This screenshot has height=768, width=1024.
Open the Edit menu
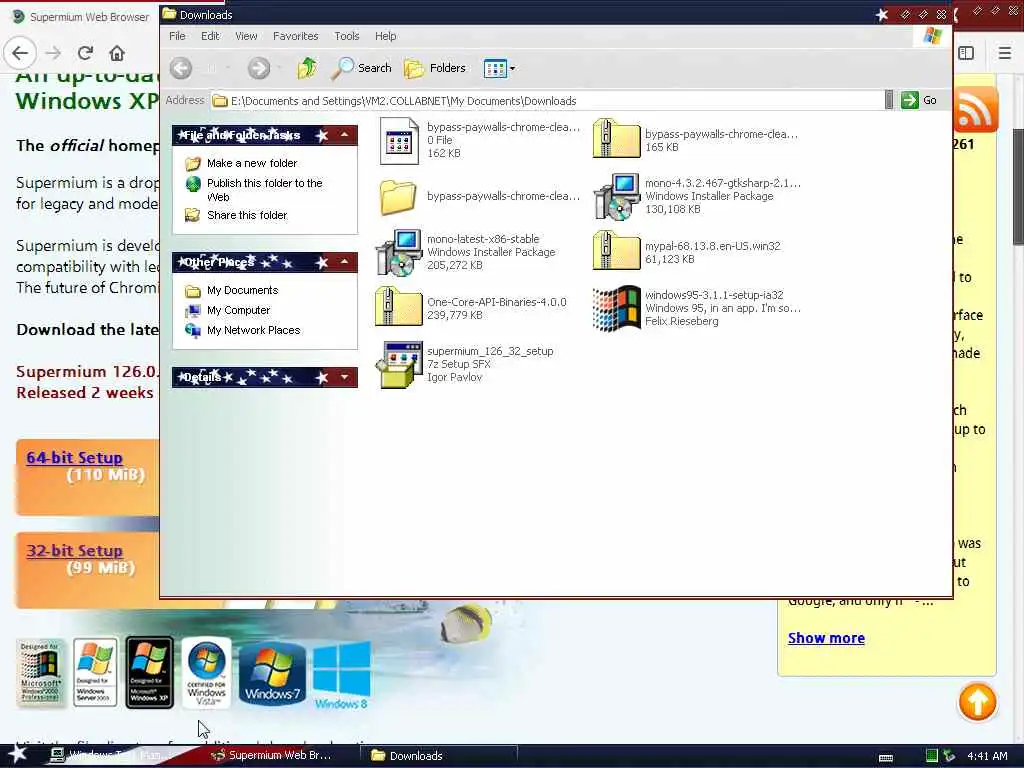tap(210, 36)
